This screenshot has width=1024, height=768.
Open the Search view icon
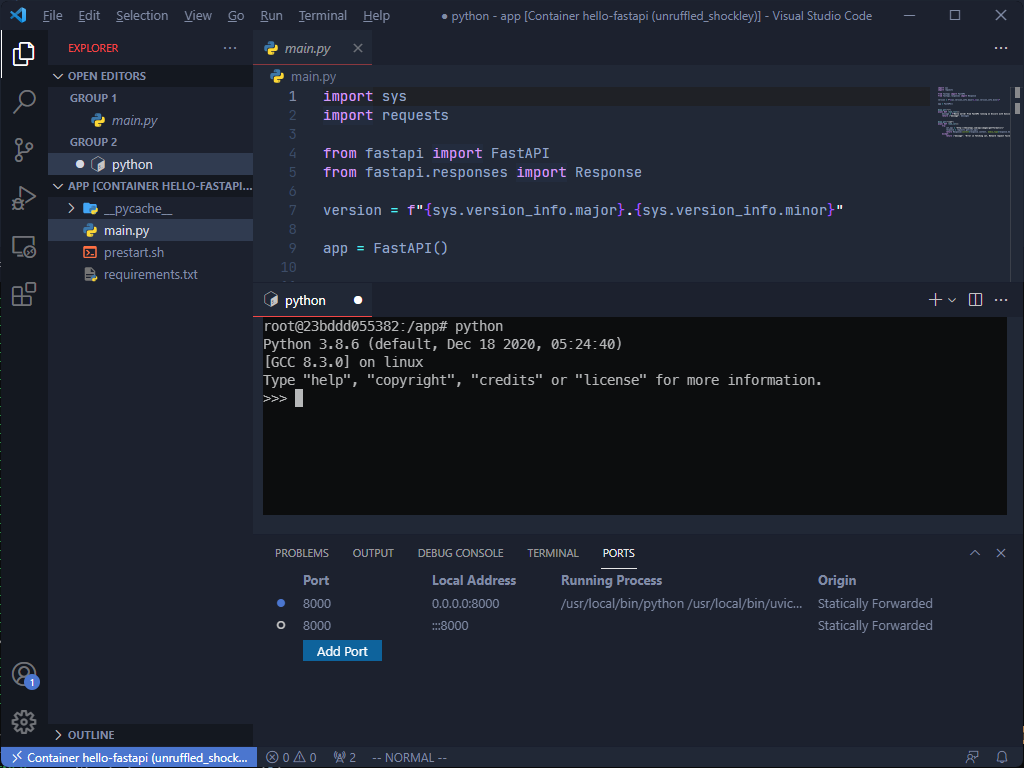point(24,101)
